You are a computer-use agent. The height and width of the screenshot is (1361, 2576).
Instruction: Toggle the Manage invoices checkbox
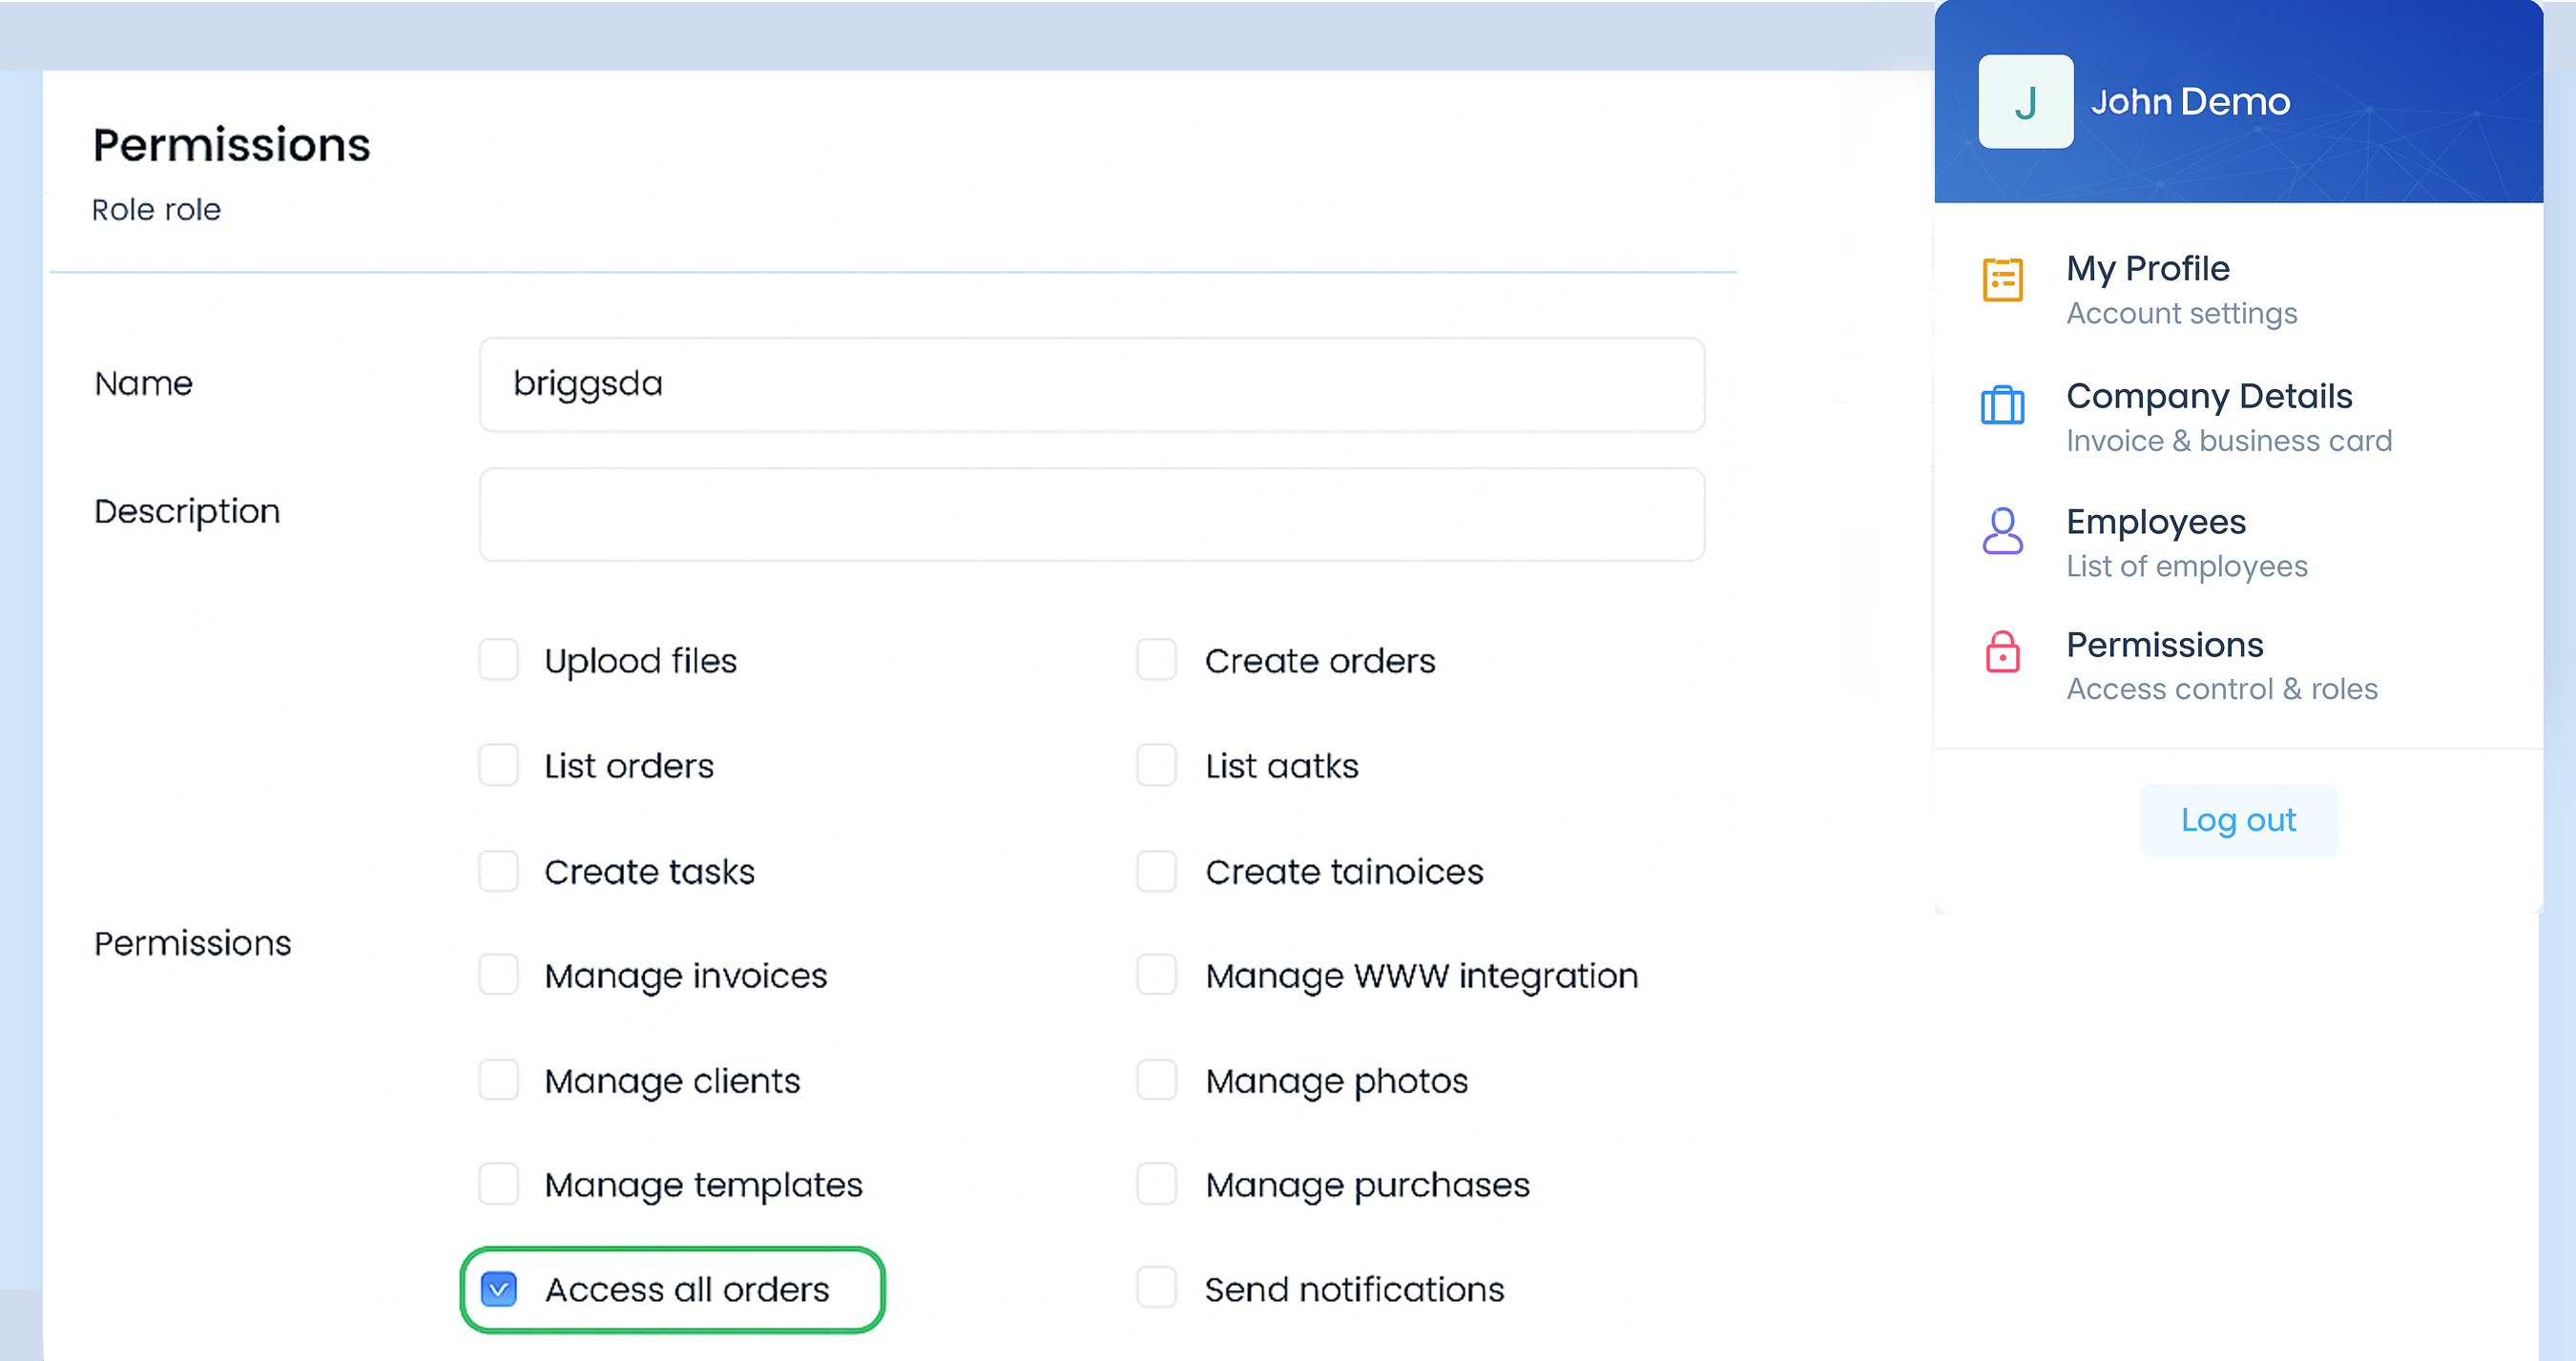(498, 975)
